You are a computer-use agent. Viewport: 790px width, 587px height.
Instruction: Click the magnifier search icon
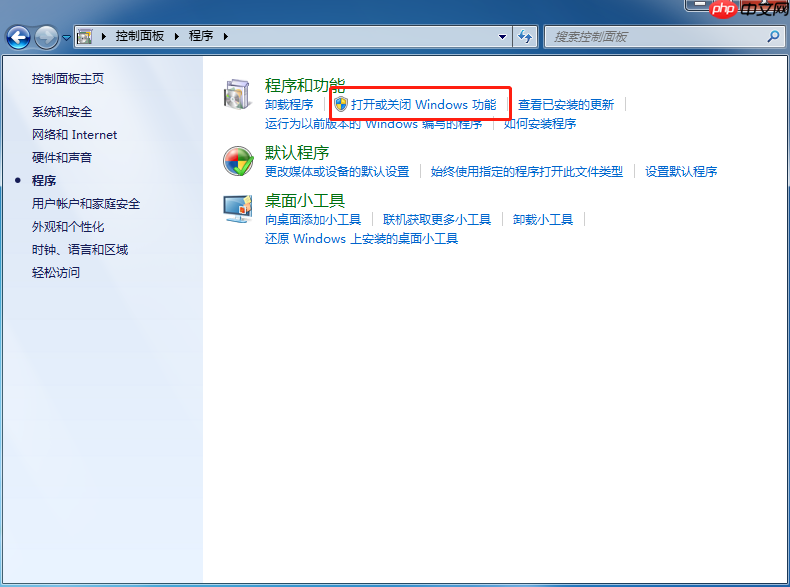point(773,36)
